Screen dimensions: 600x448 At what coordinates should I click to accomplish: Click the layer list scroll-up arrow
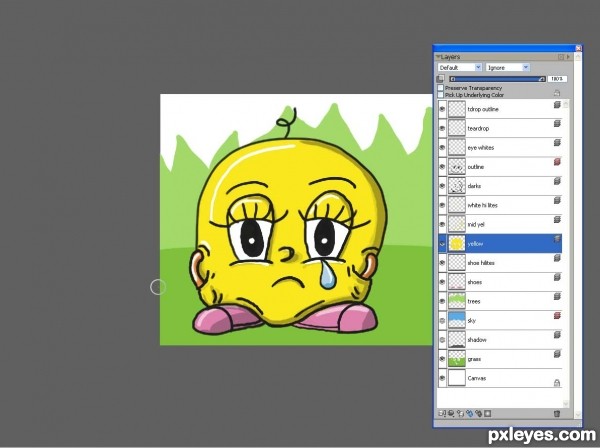pos(566,104)
